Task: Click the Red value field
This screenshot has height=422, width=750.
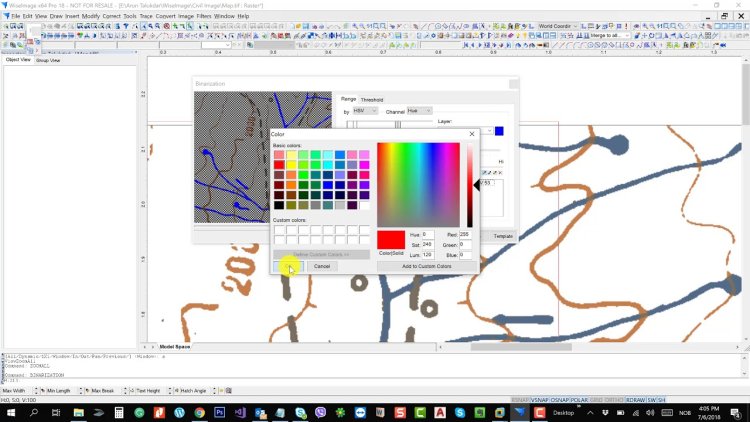Action: [465, 234]
